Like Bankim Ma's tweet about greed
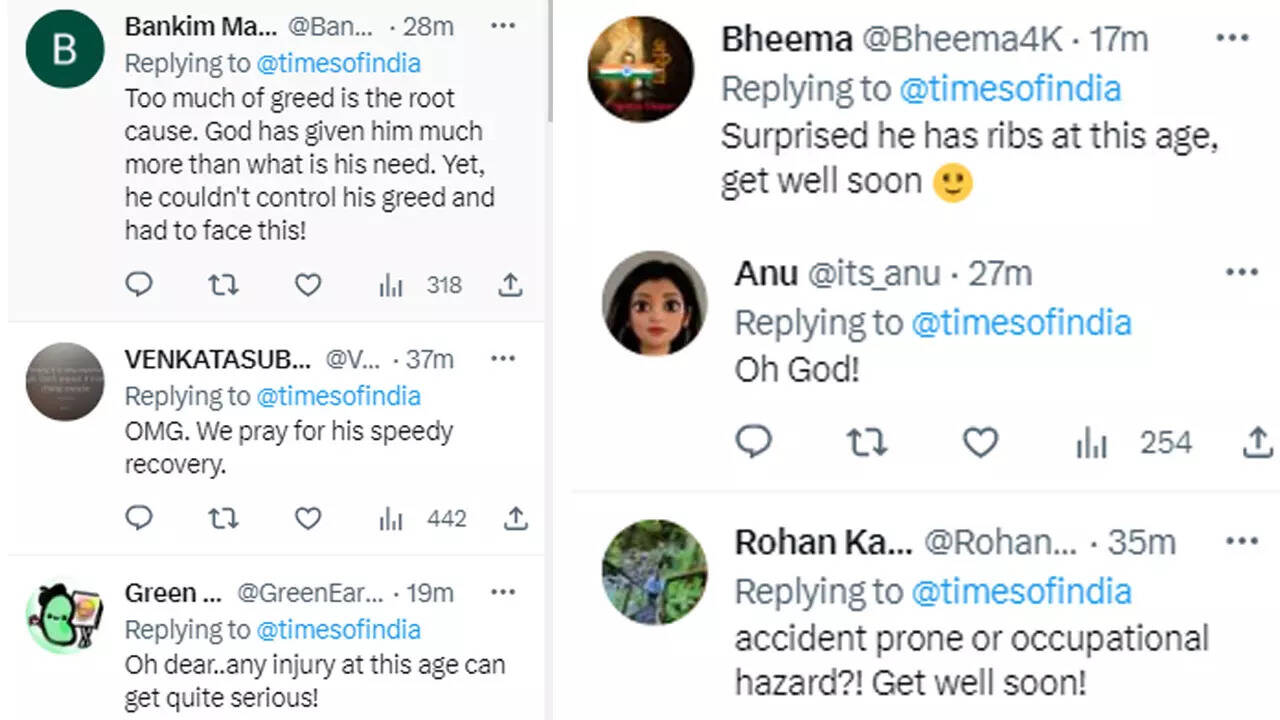 coord(308,285)
